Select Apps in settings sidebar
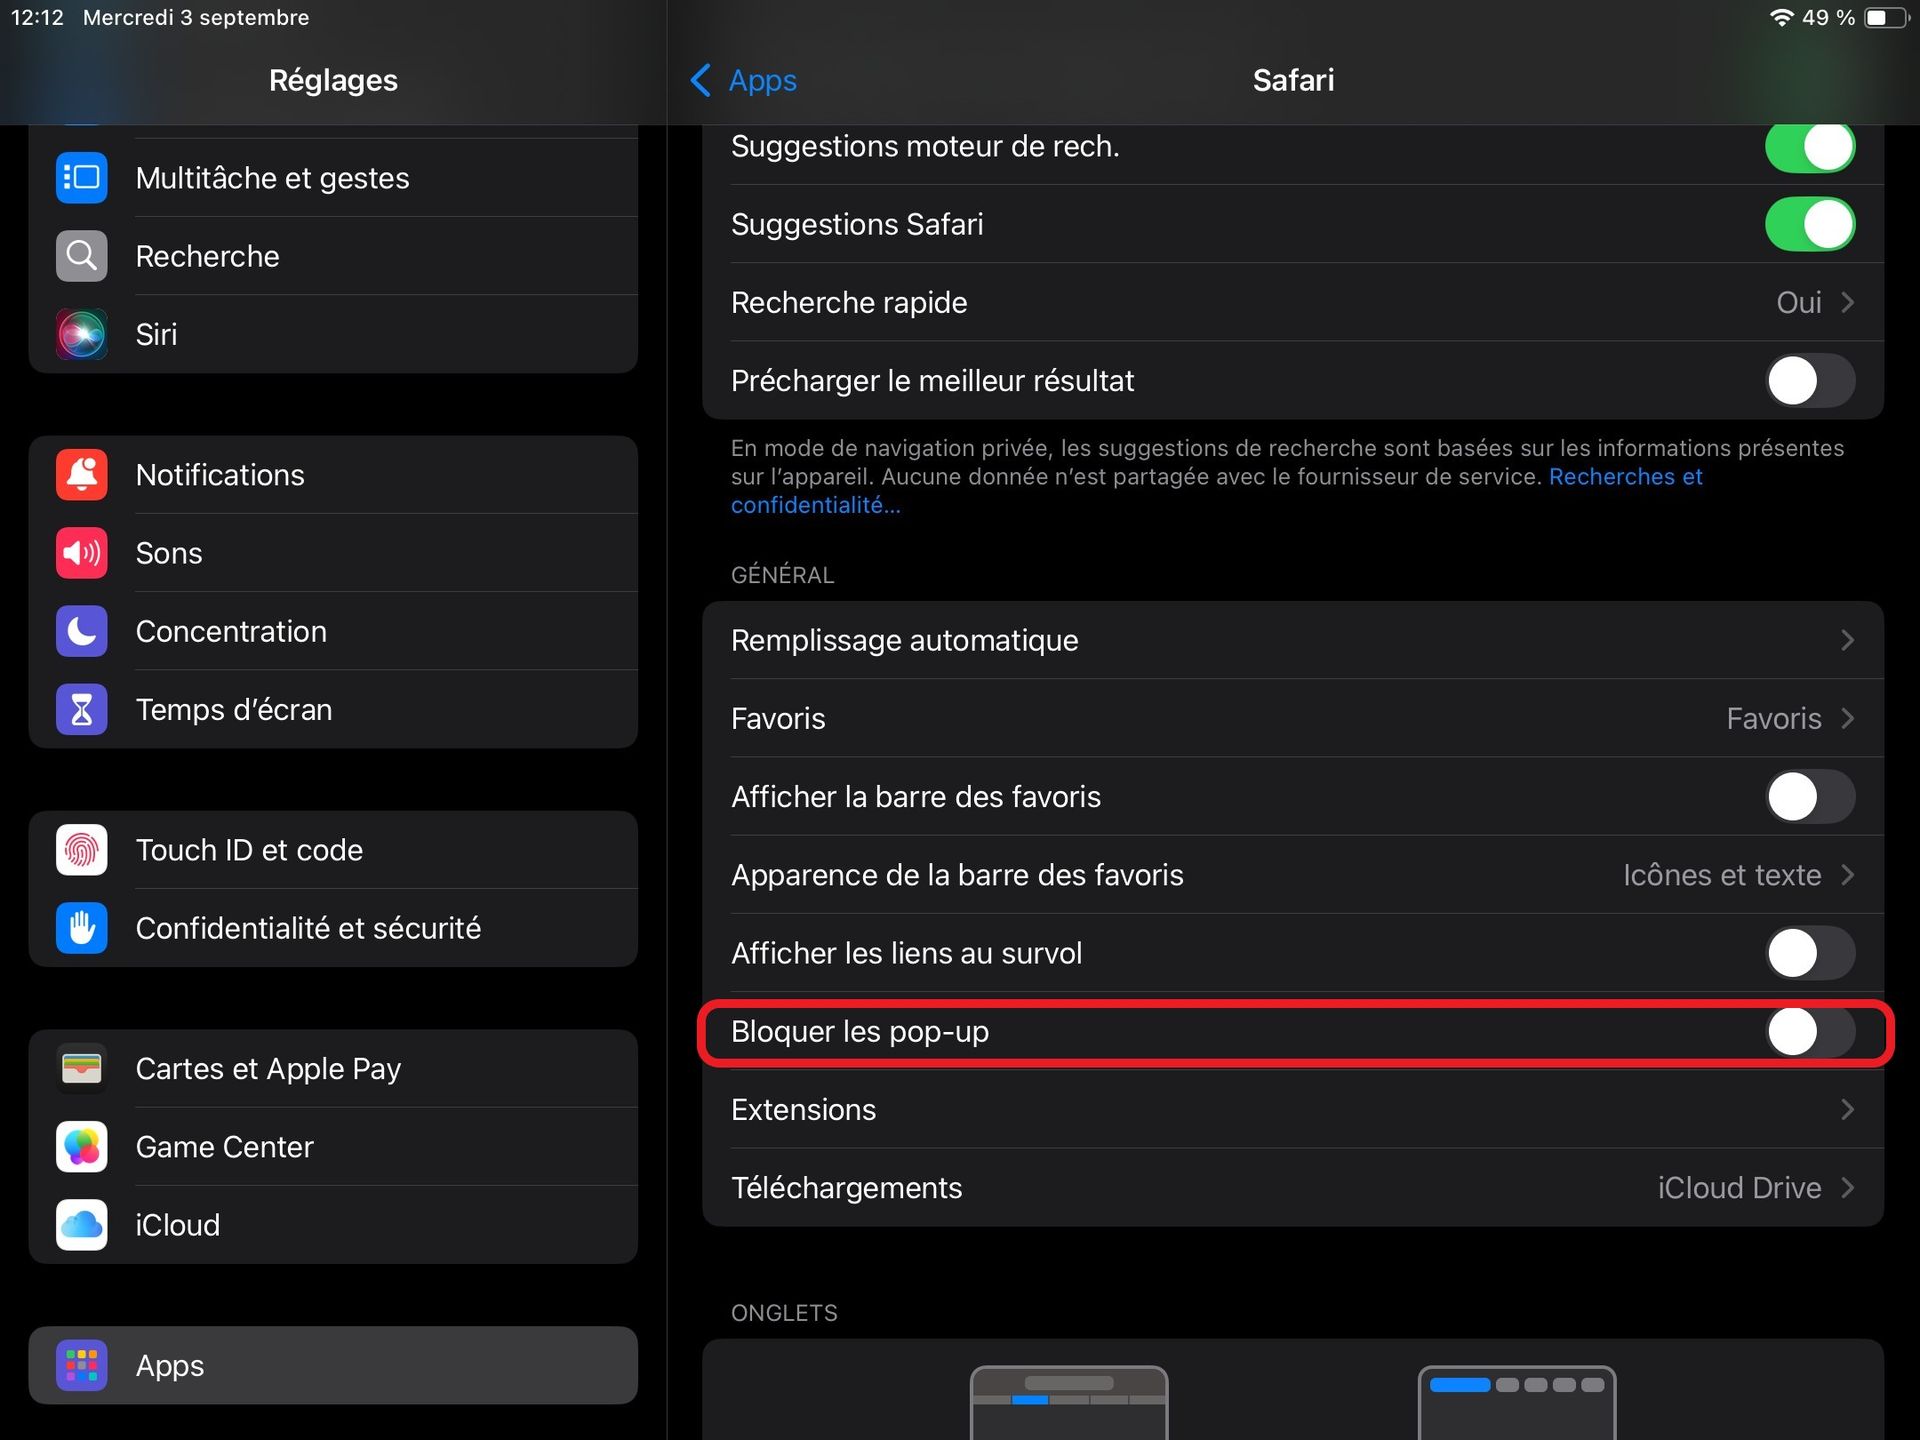This screenshot has height=1440, width=1920. click(333, 1365)
